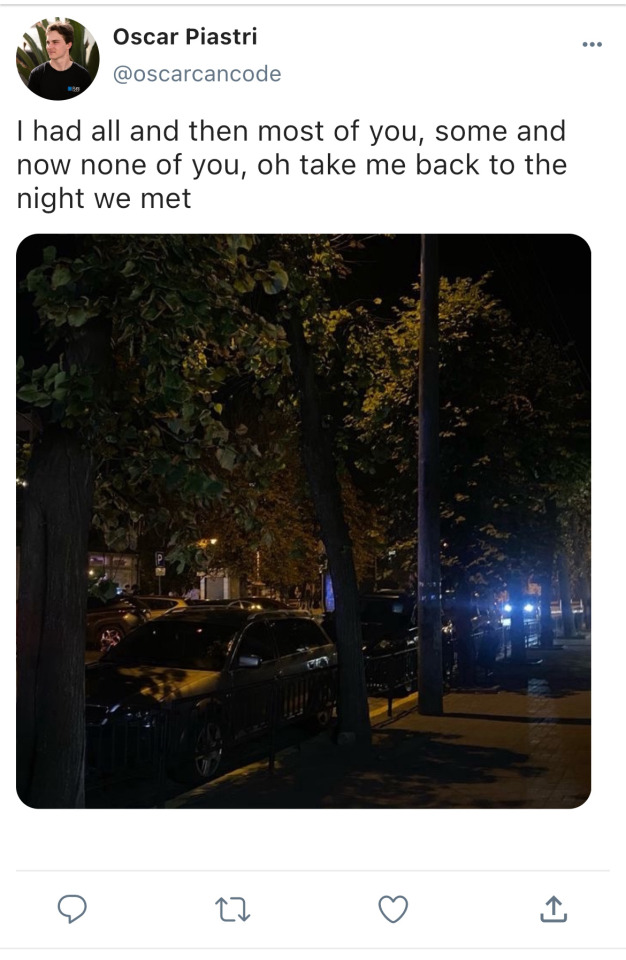The width and height of the screenshot is (626, 960).
Task: Open the Oscar Piastri display name
Action: [x=185, y=37]
